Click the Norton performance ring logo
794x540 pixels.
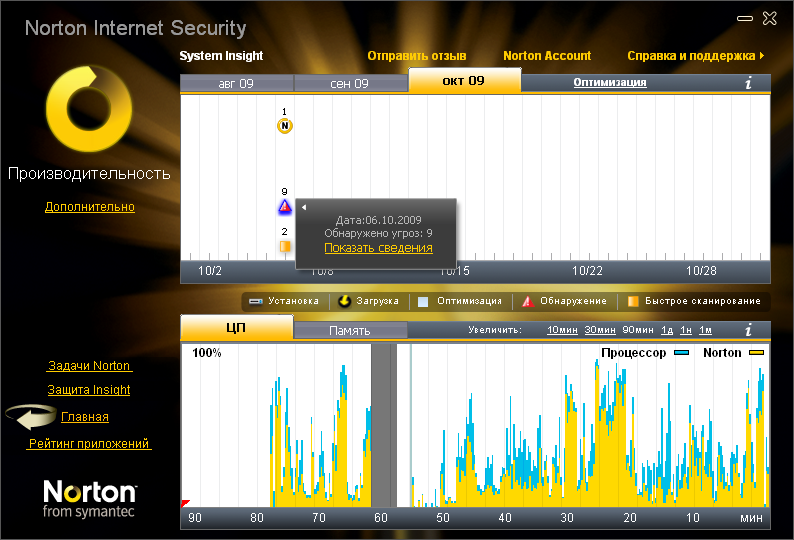pos(89,108)
